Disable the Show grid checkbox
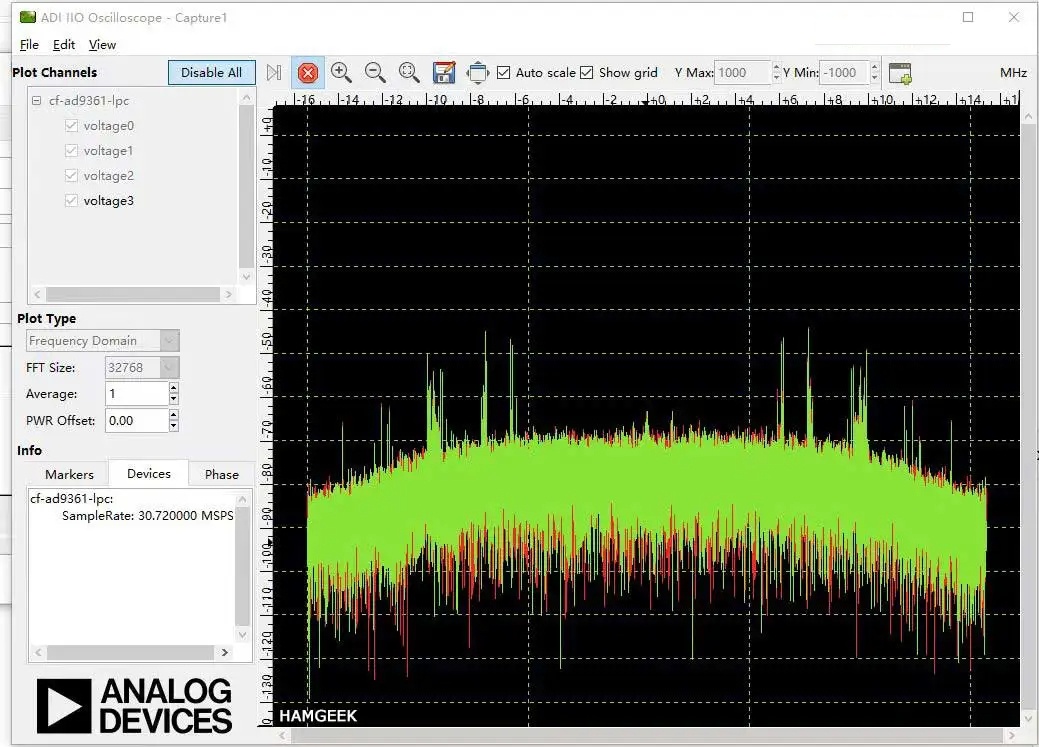This screenshot has height=747, width=1039. (x=587, y=73)
